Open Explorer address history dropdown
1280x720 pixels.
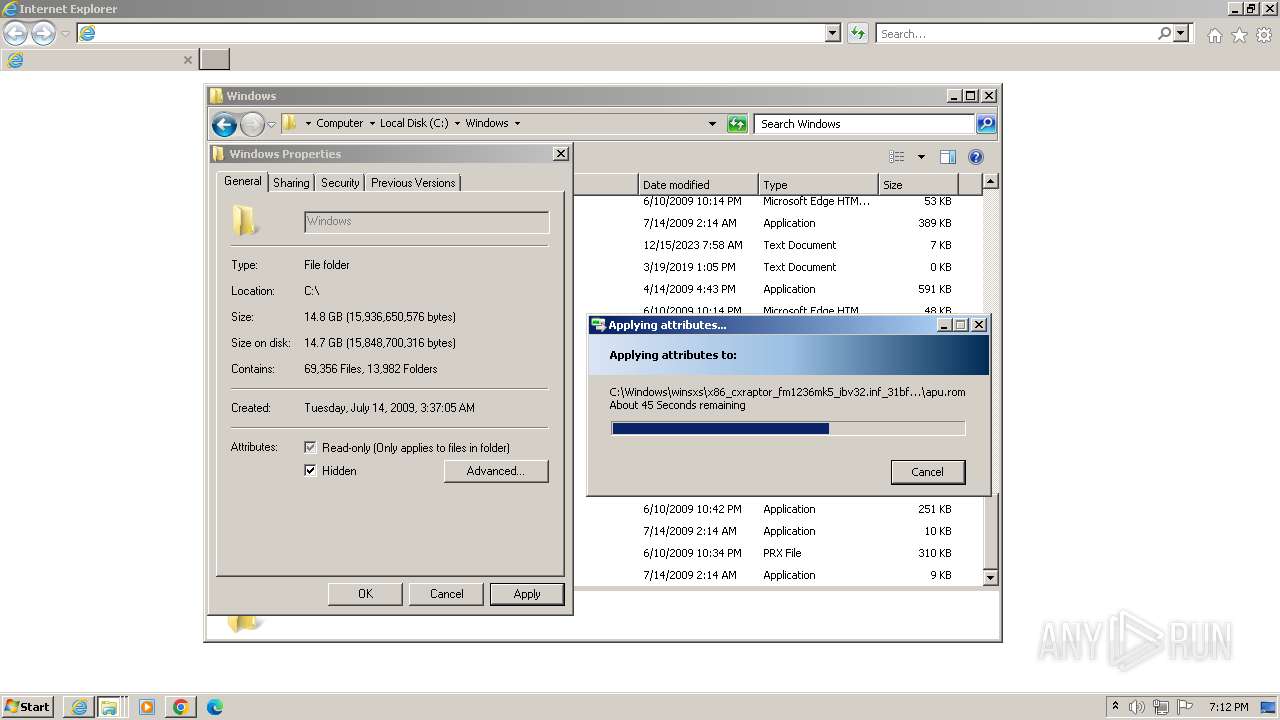pyautogui.click(x=712, y=124)
